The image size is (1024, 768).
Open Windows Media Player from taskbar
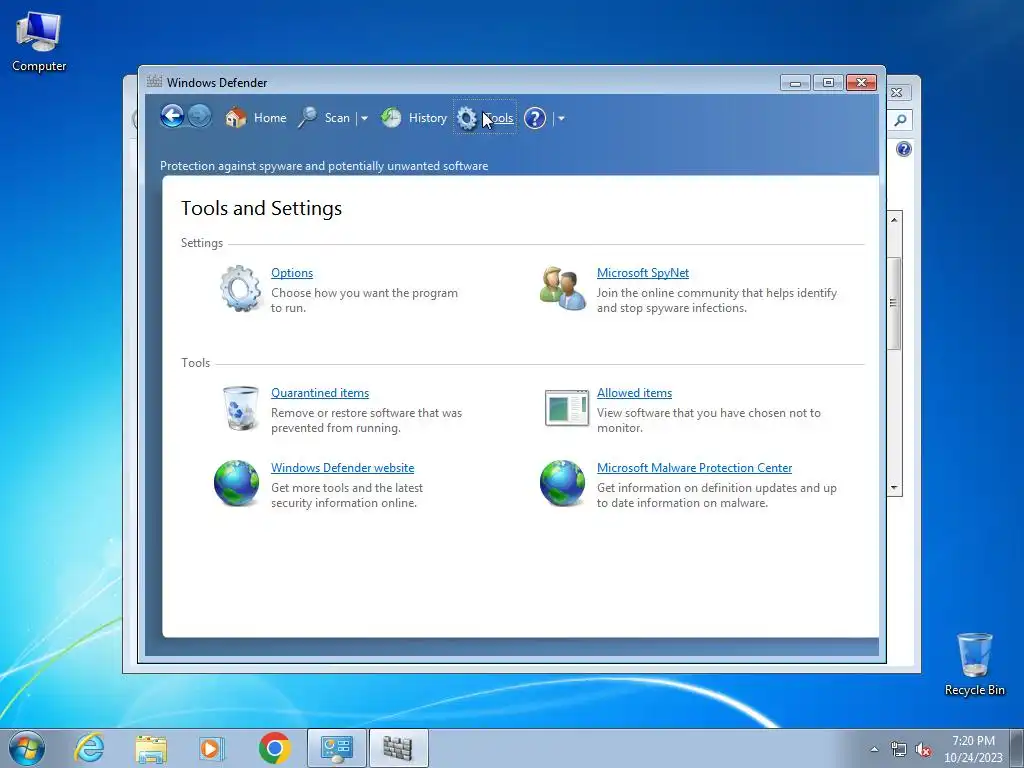[212, 748]
